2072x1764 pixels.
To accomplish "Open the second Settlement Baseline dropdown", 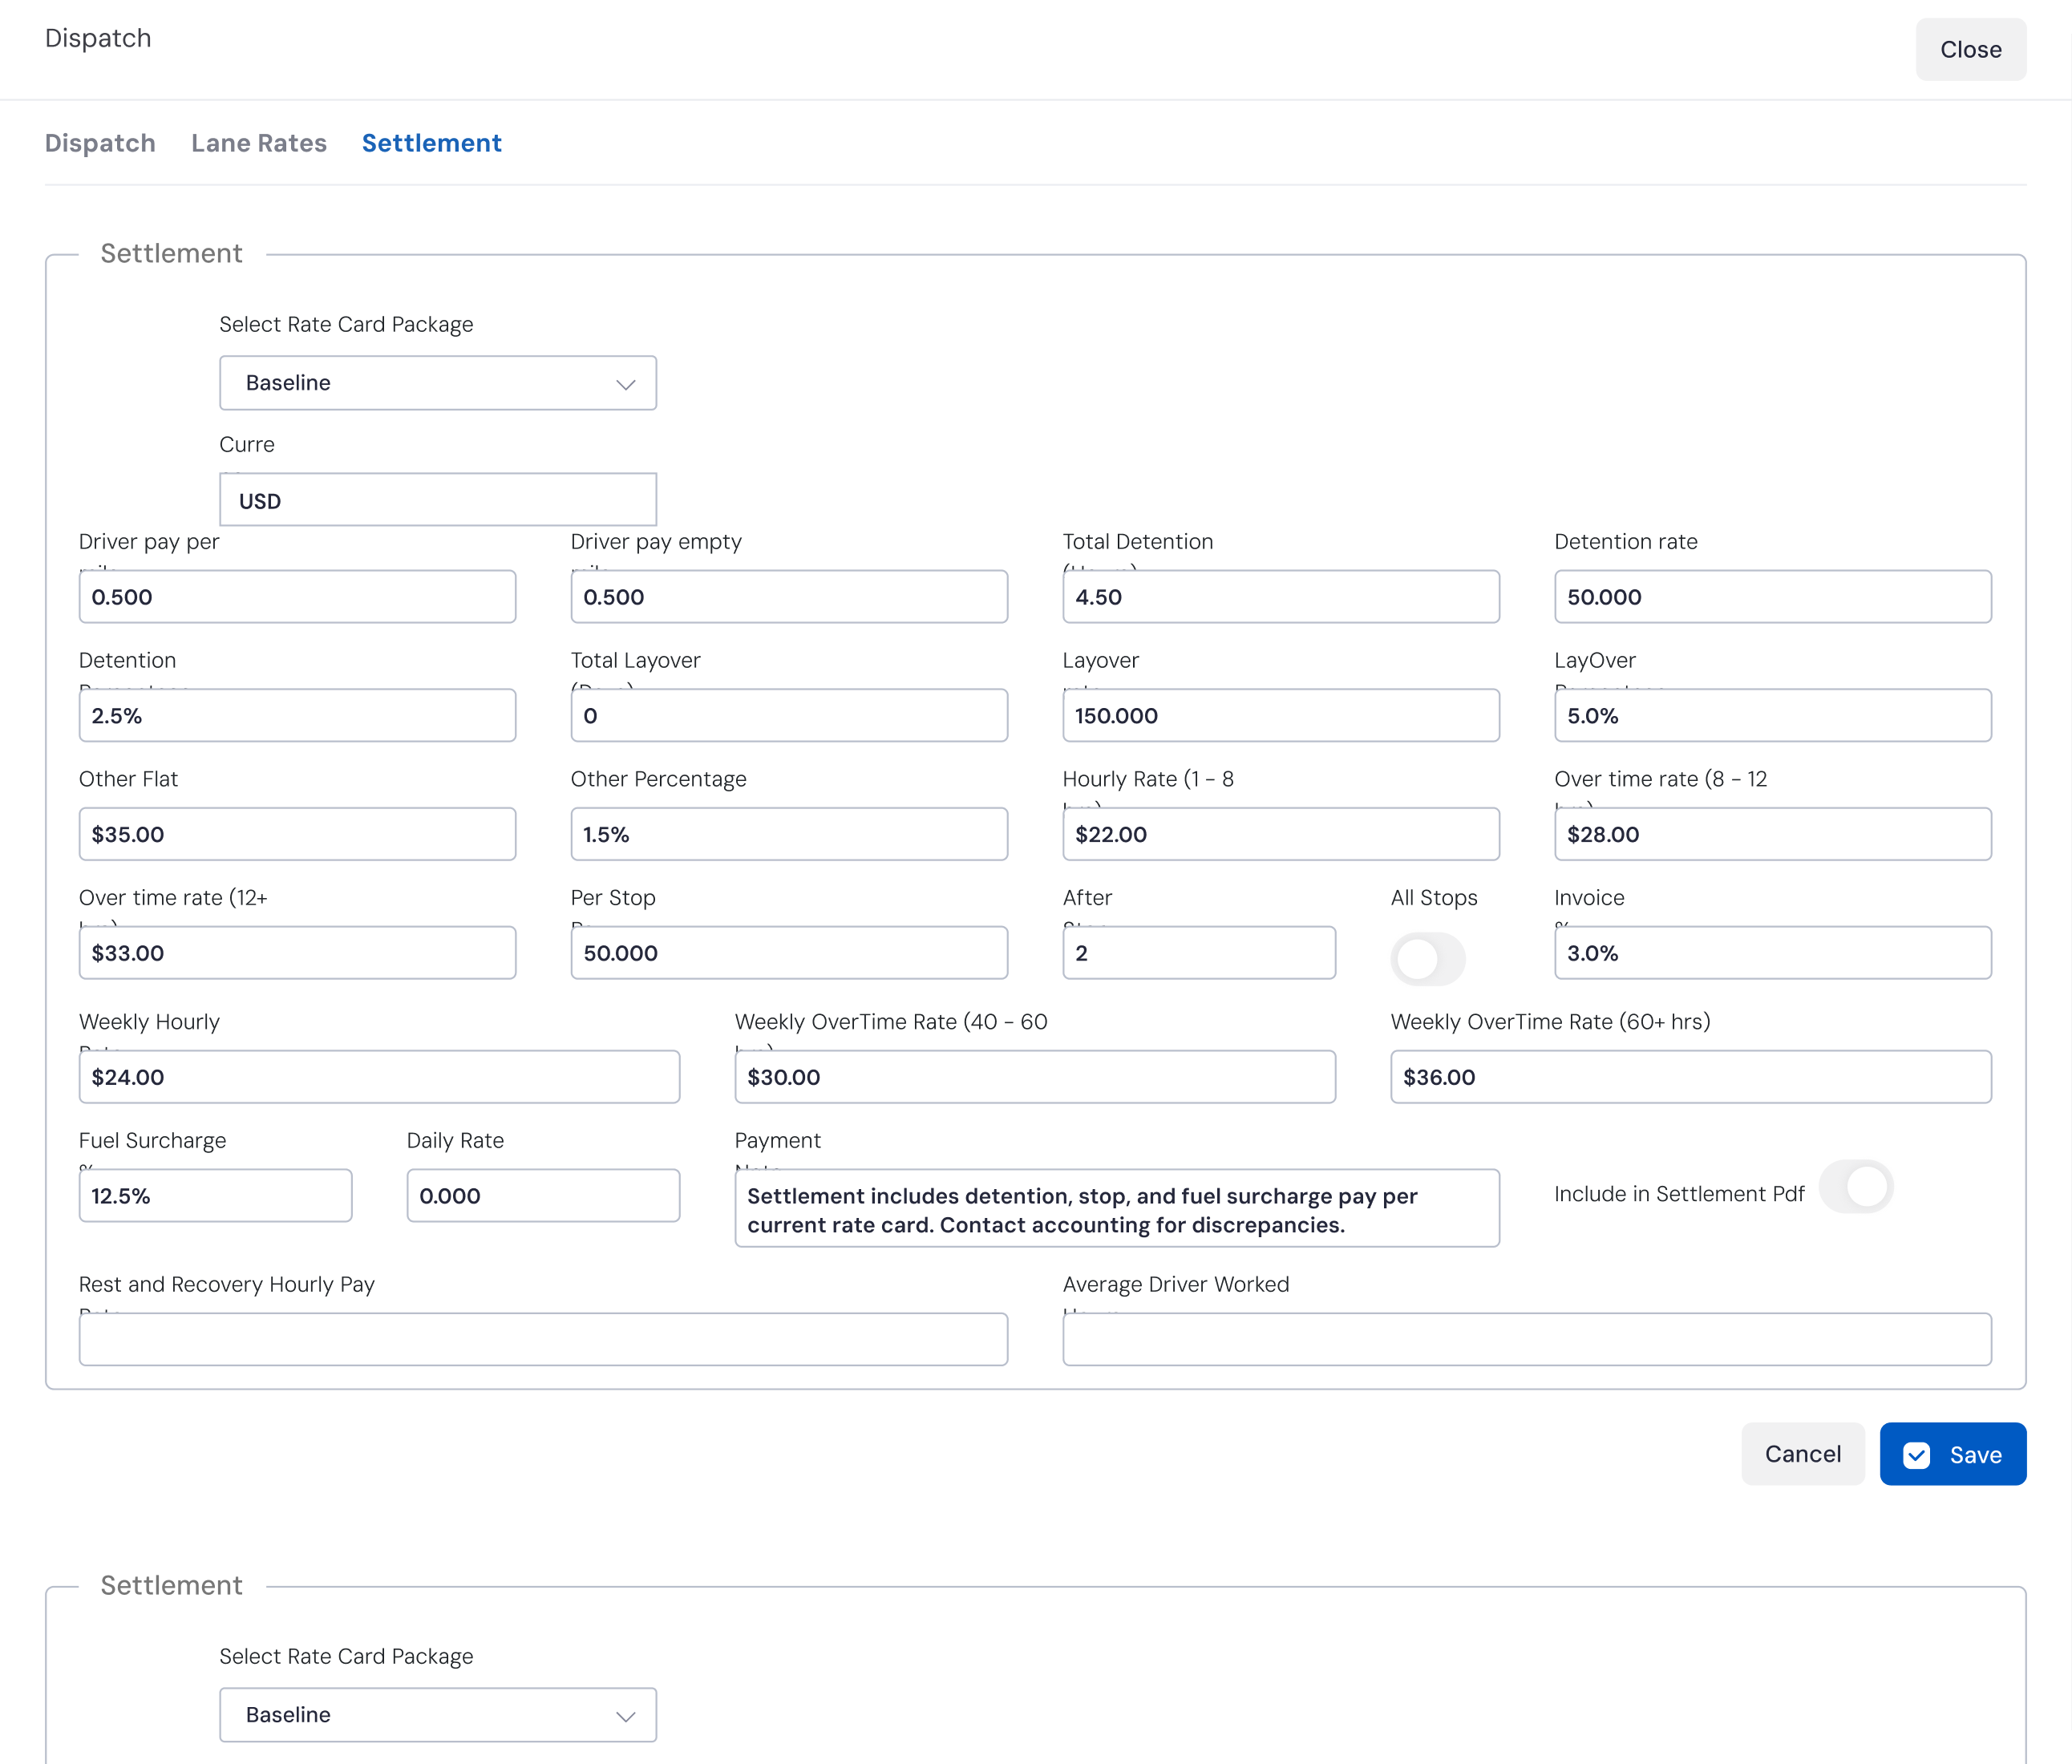I will (438, 1715).
